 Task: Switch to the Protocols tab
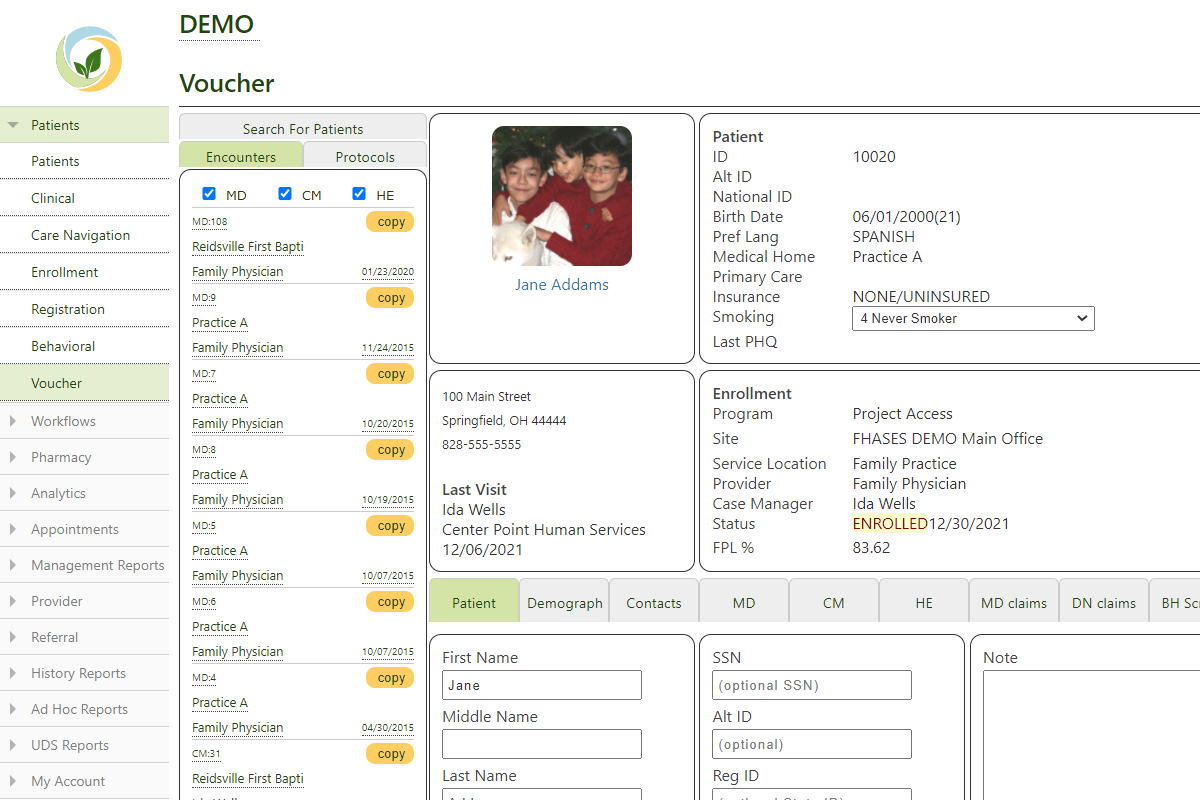[x=365, y=156]
